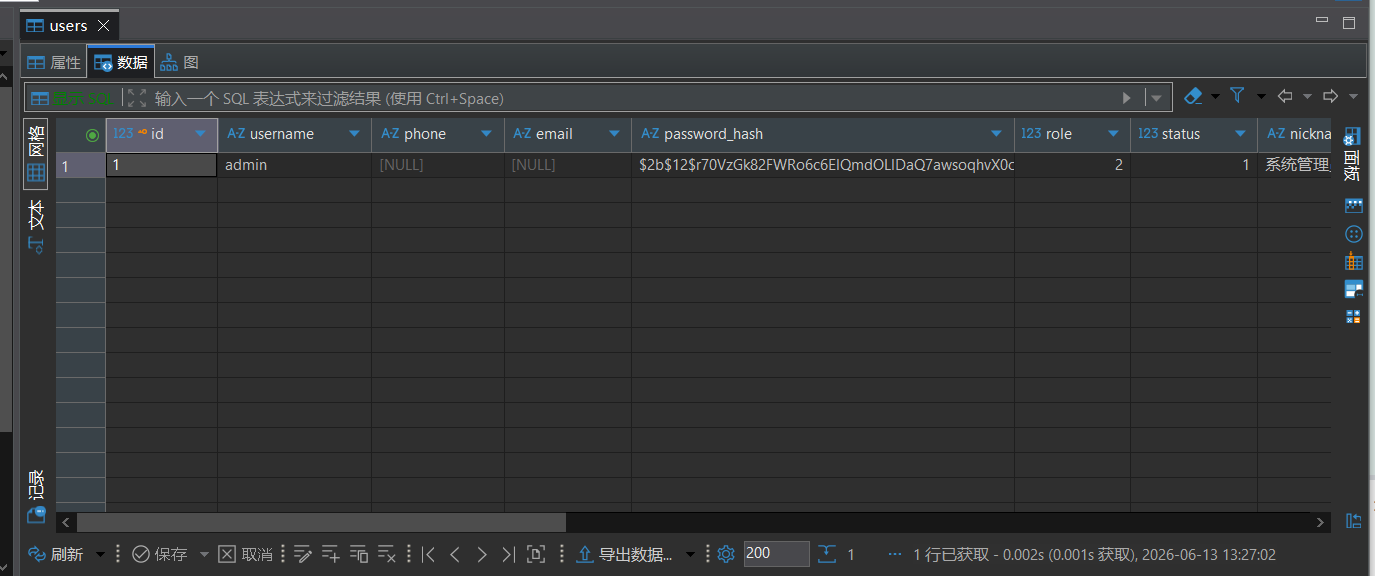The width and height of the screenshot is (1375, 576).
Task: Open custom filter settings with the funnel icon
Action: [x=1238, y=96]
